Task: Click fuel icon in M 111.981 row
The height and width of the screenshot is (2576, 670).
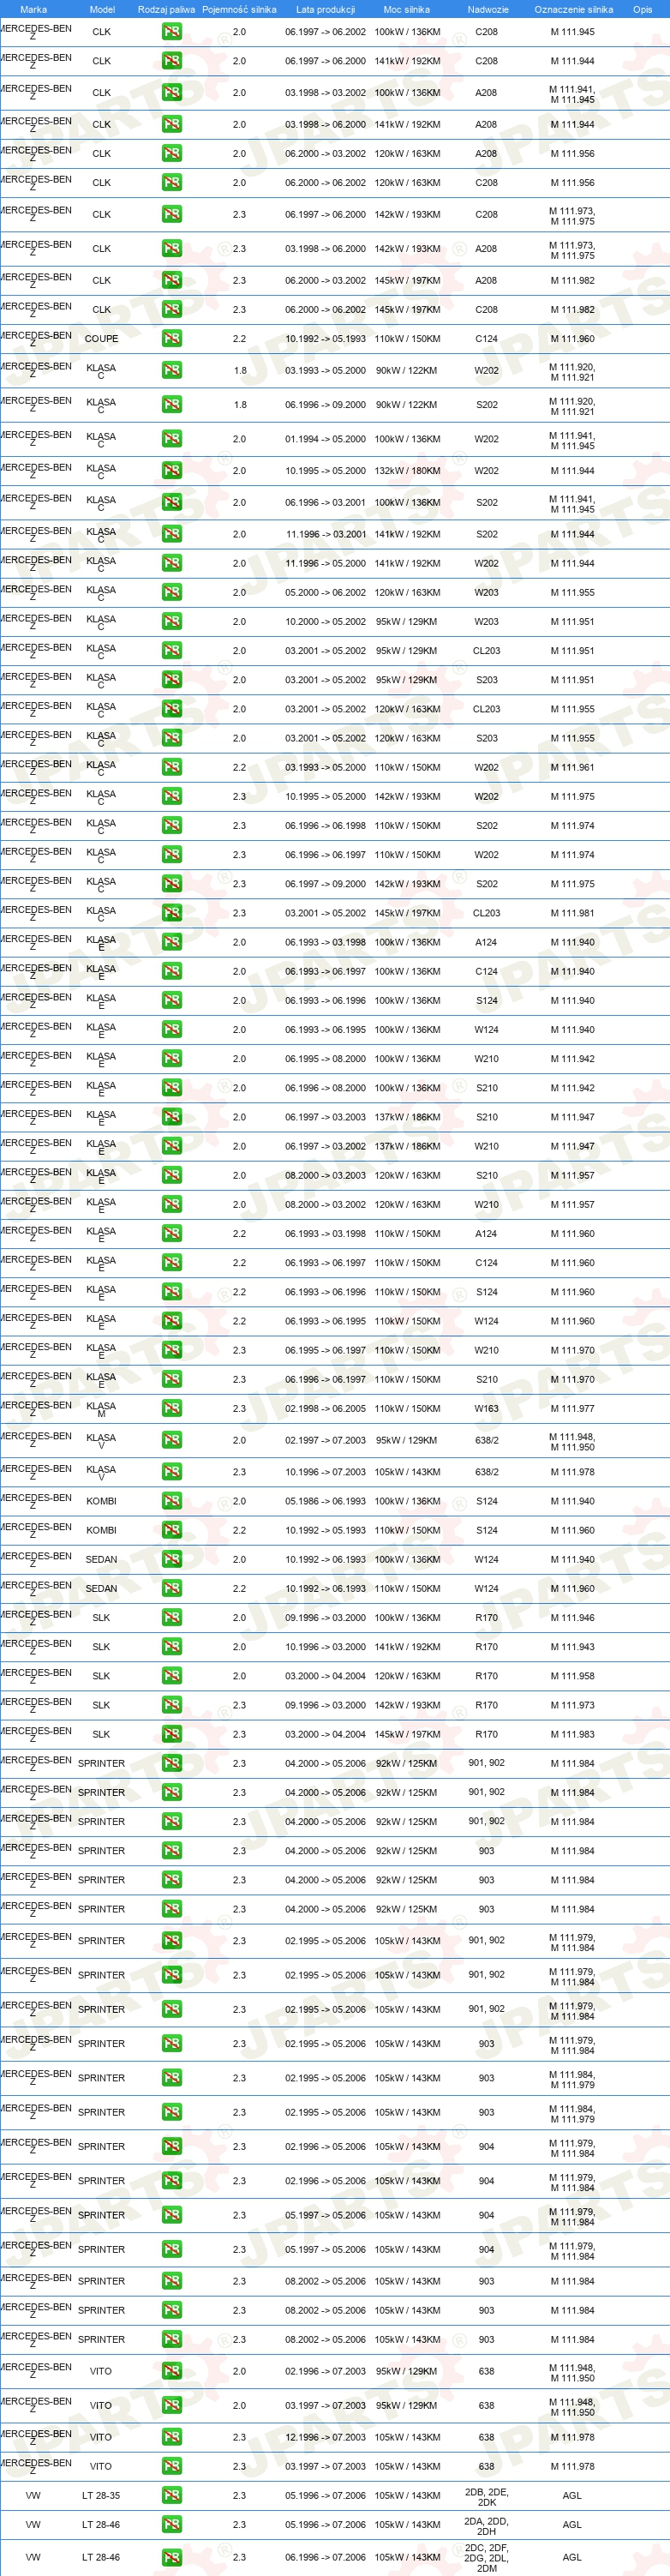Action: point(172,912)
